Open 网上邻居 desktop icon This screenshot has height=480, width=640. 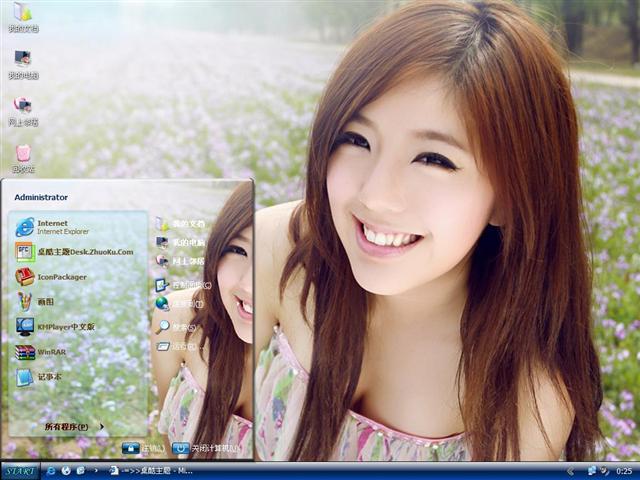coord(23,111)
